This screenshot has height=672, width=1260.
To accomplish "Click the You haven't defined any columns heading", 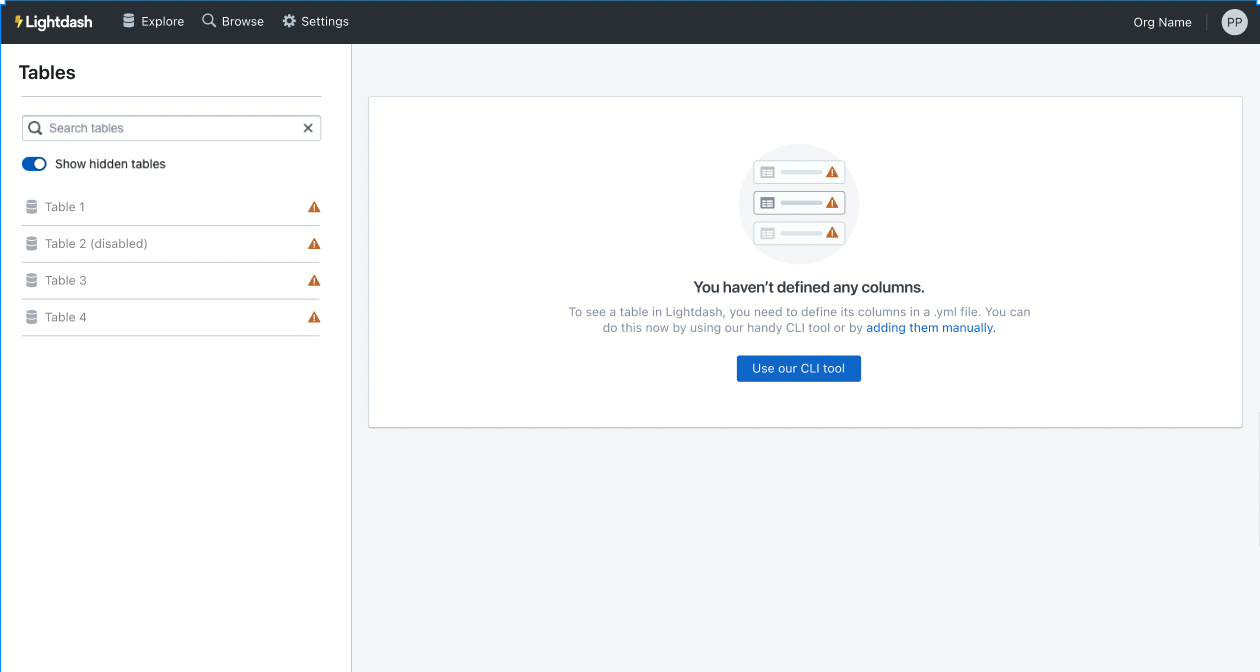I will [x=809, y=288].
